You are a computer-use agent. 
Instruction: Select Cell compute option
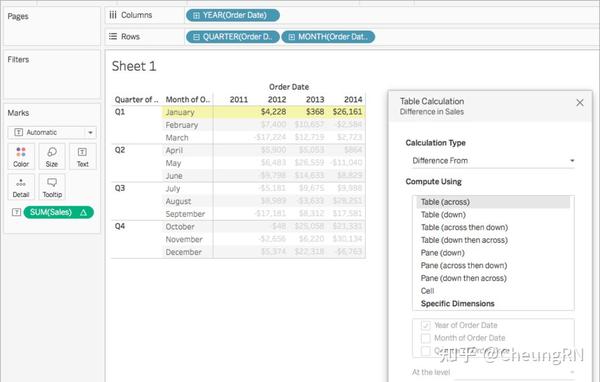point(427,291)
